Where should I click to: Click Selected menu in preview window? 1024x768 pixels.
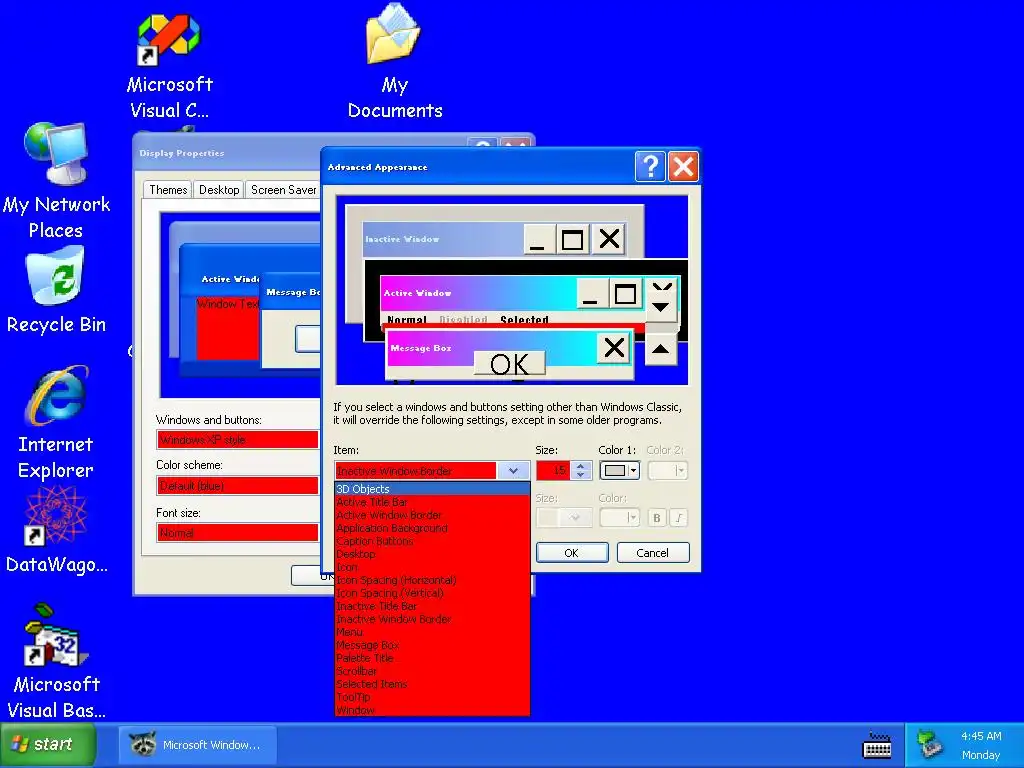[x=524, y=319]
